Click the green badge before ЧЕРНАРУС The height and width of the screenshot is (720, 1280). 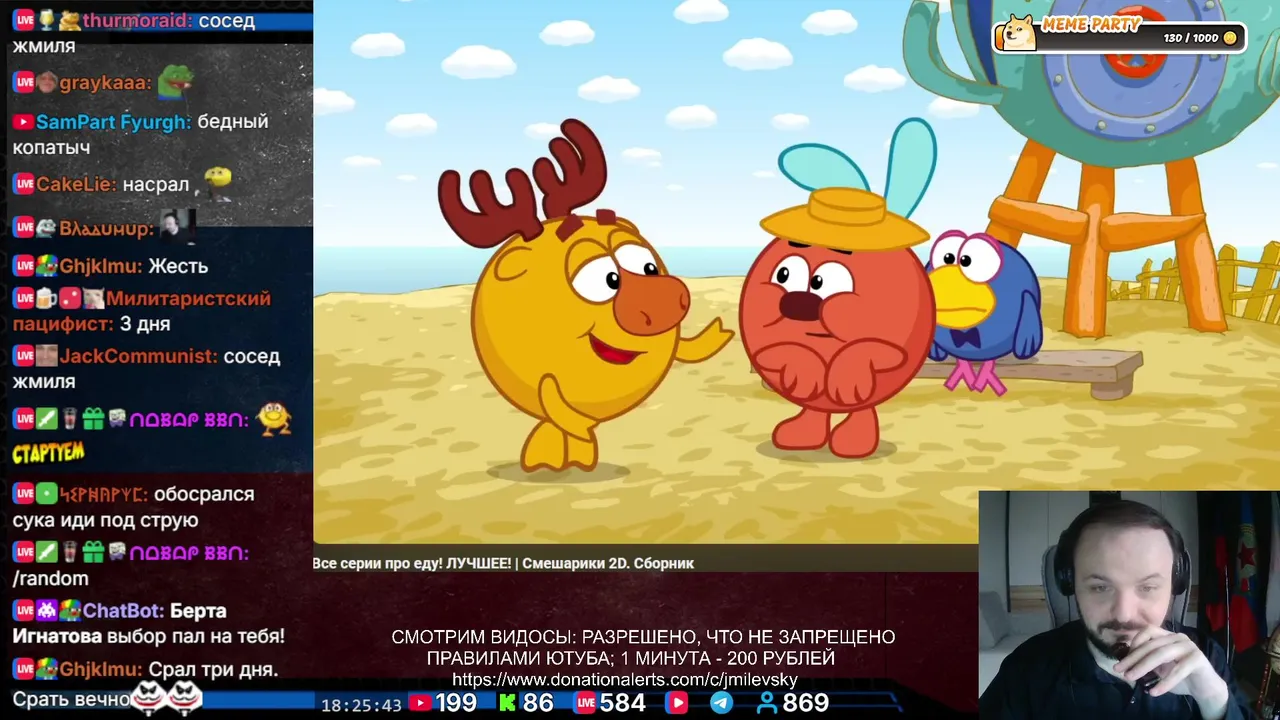tap(46, 494)
